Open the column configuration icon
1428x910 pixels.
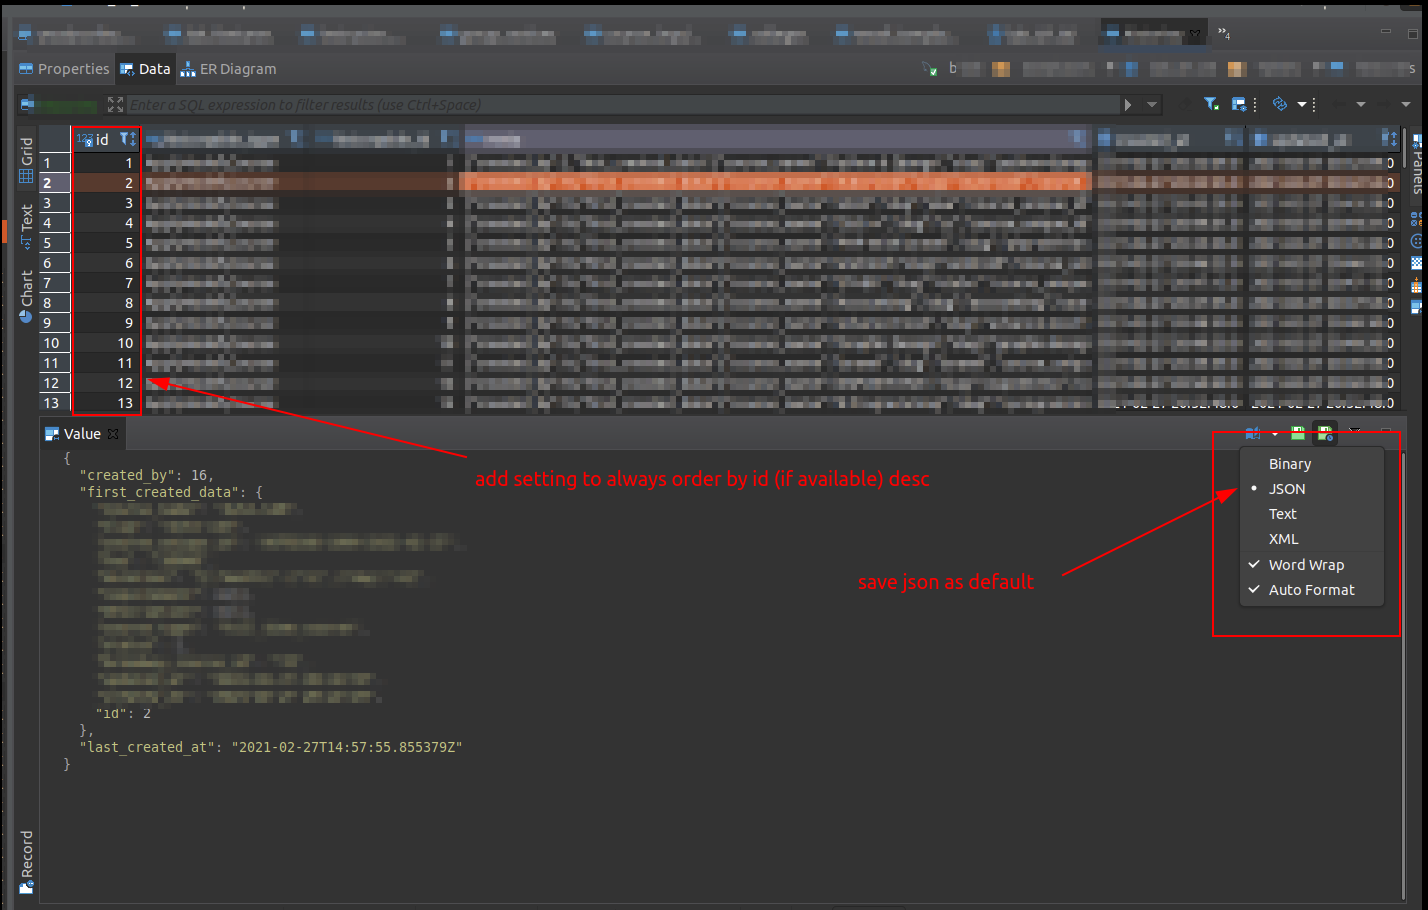[1239, 104]
